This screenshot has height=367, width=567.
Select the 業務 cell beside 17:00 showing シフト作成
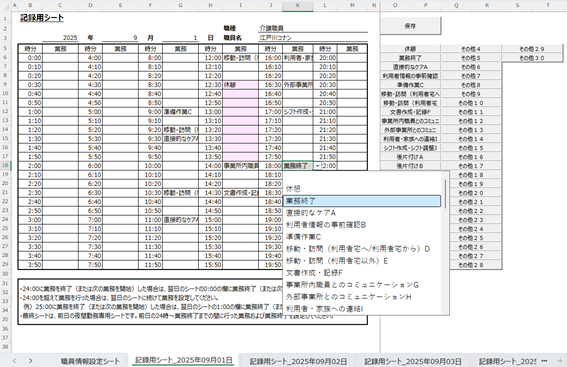point(298,112)
